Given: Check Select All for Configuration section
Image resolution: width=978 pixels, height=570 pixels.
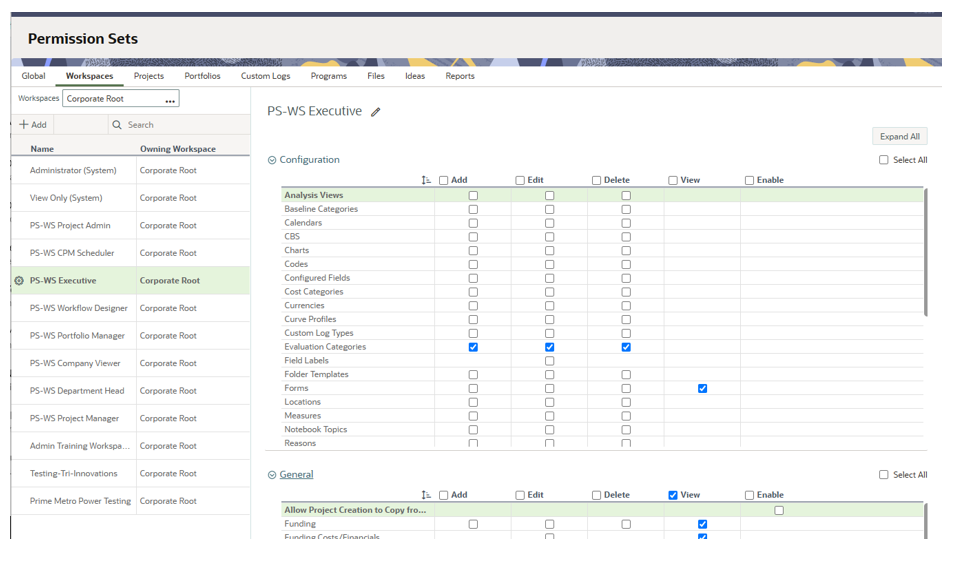Looking at the screenshot, I should [883, 160].
